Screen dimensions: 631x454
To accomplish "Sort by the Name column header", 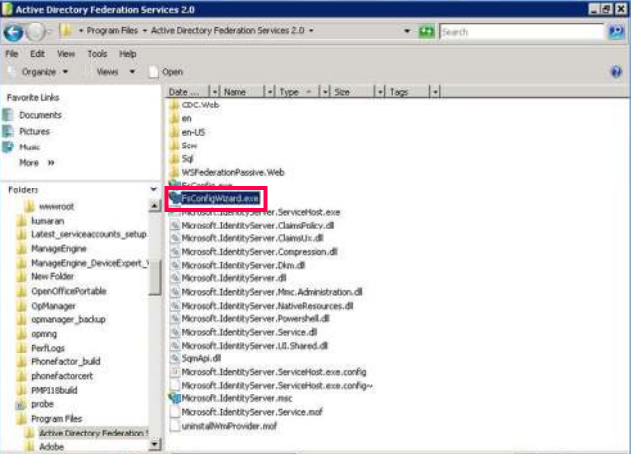I will (x=243, y=92).
